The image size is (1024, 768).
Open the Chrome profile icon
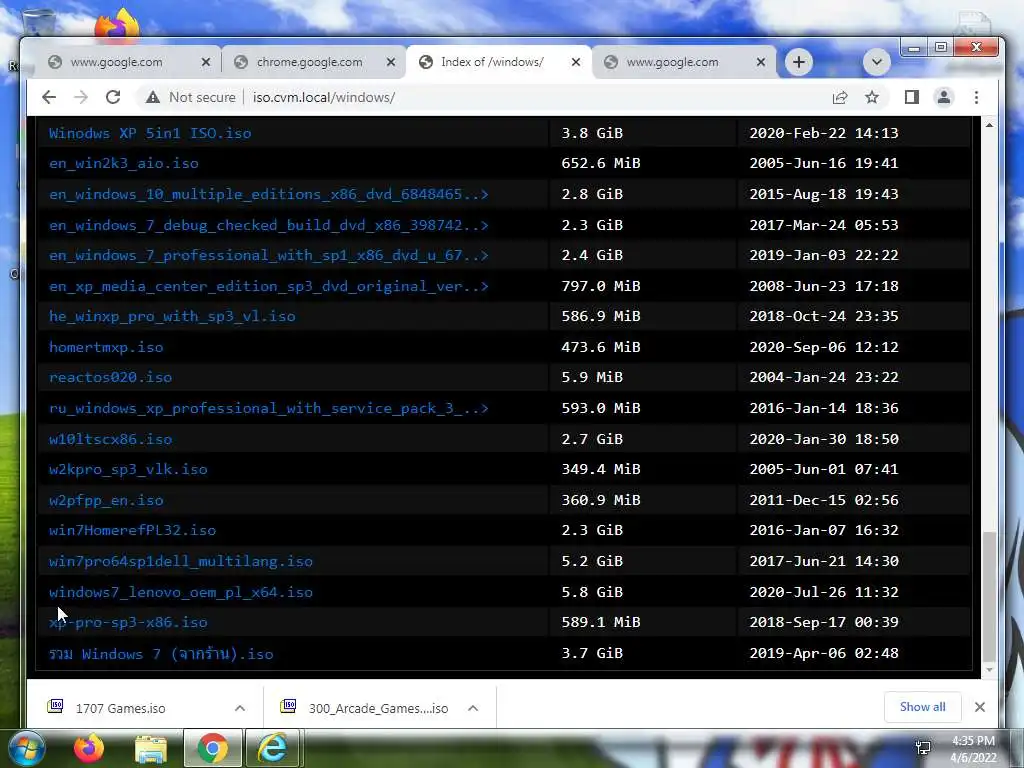[944, 97]
